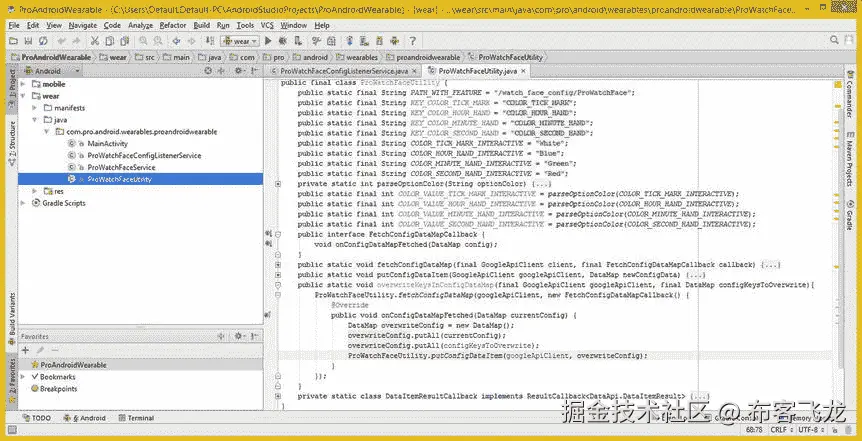Expand the manifests folder node
The image size is (862, 441).
35,108
